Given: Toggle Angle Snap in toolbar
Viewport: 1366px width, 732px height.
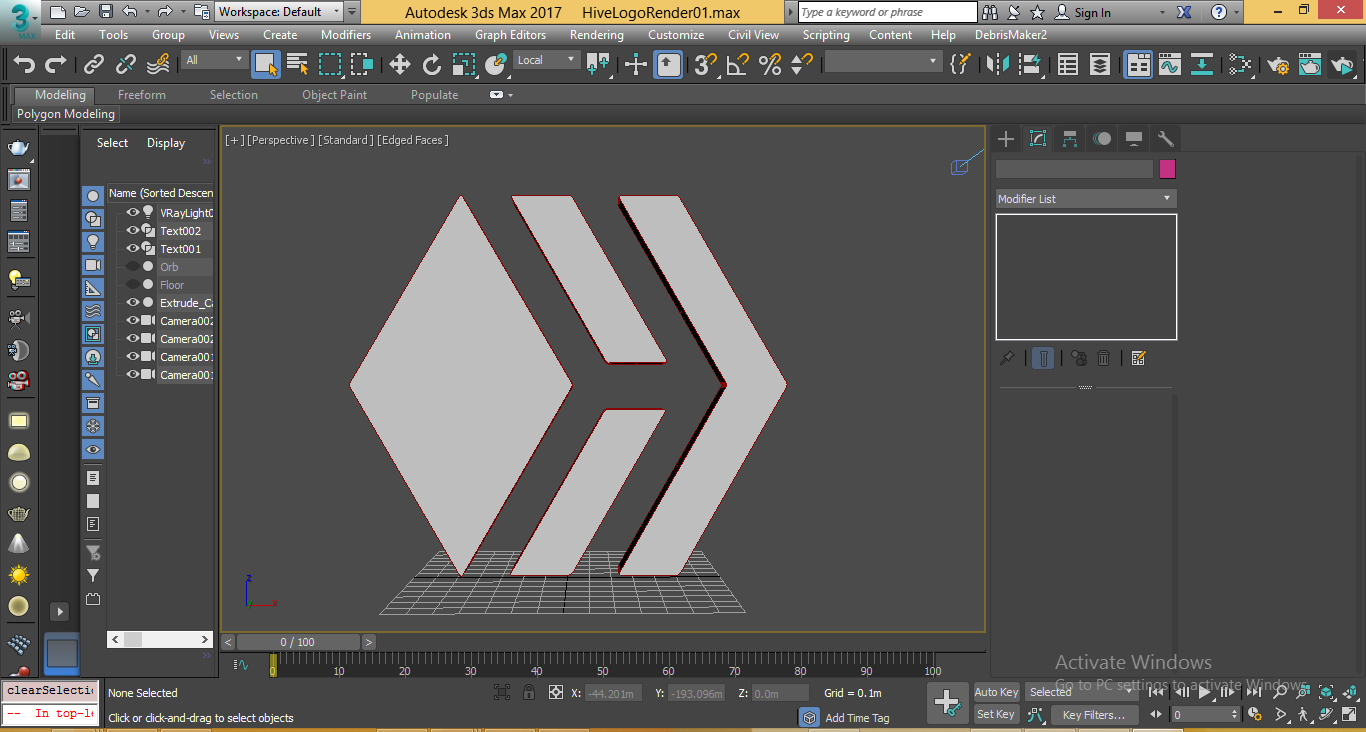Looking at the screenshot, I should [x=738, y=65].
